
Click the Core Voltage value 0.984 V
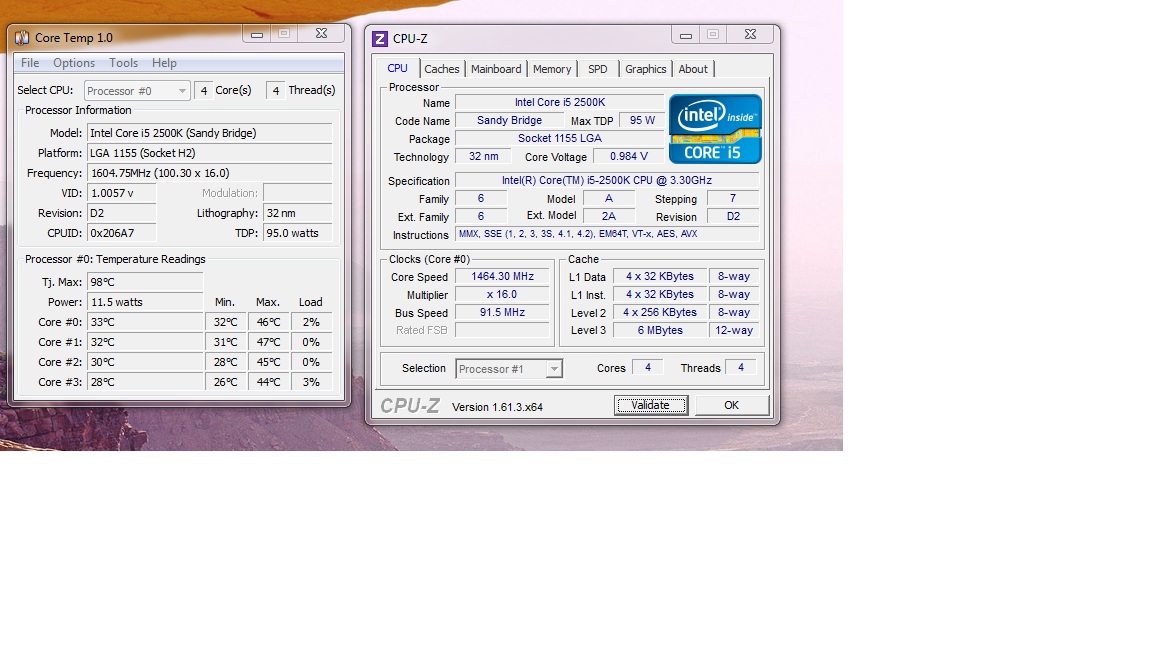tap(629, 156)
